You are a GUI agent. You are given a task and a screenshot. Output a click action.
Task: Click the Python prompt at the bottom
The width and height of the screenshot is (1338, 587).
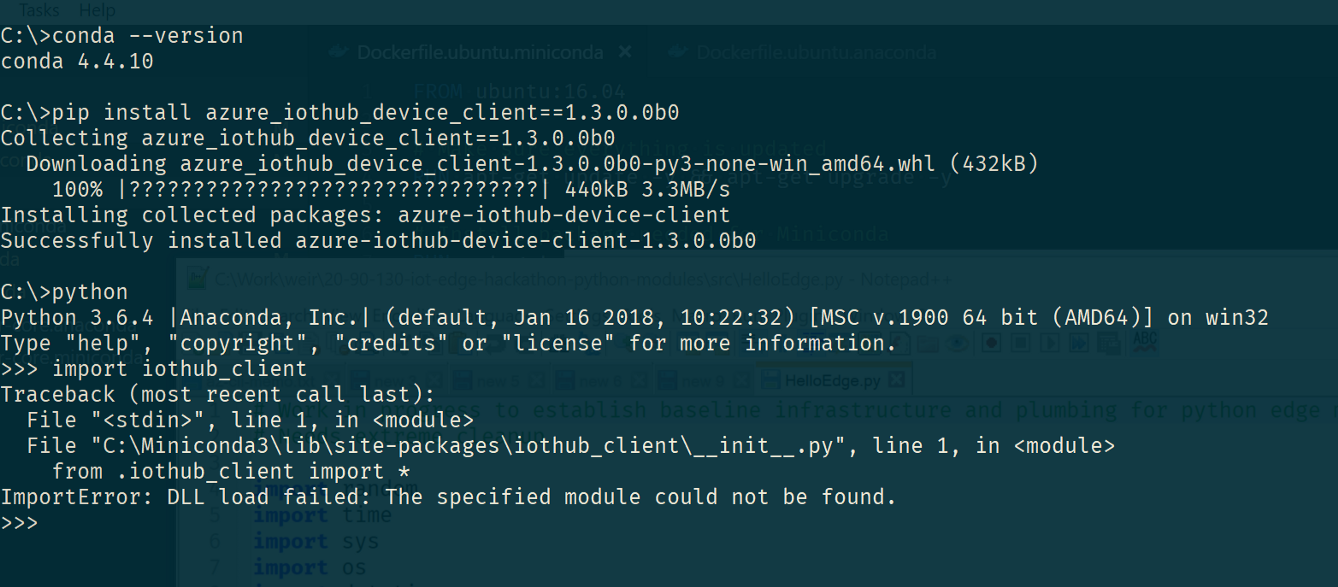[19, 523]
